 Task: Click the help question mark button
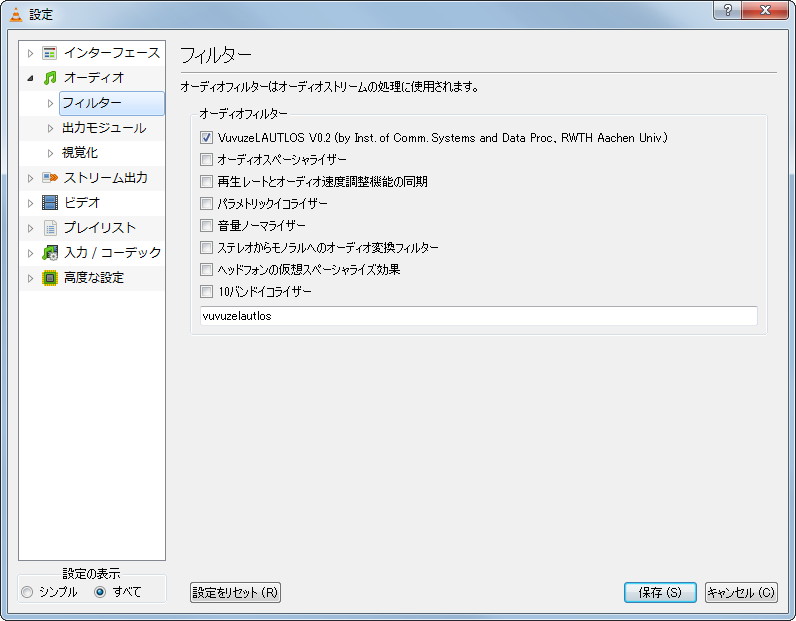(727, 10)
